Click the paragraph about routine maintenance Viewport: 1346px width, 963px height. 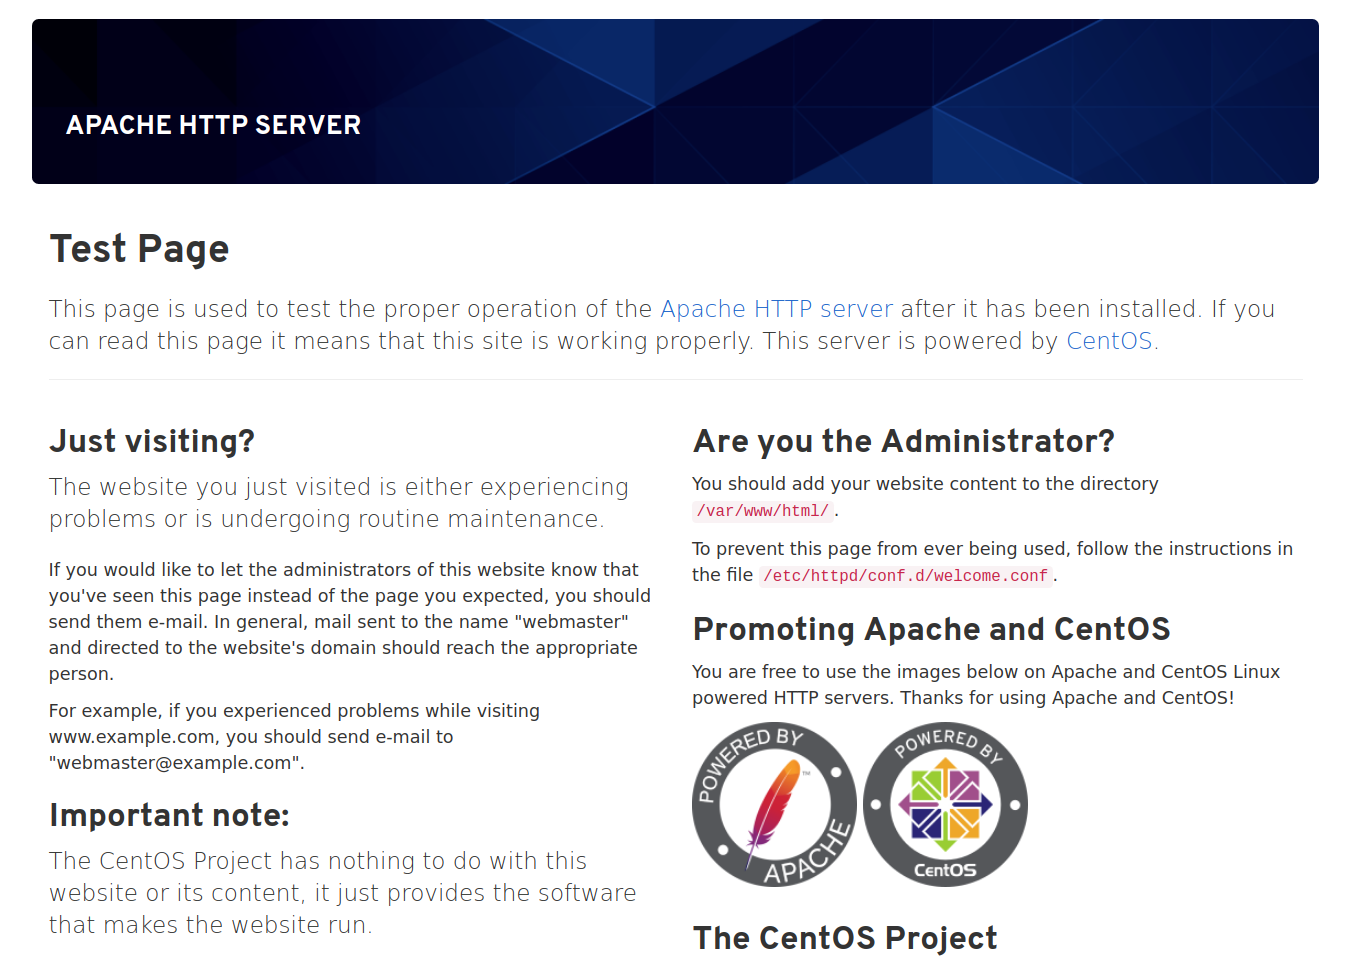tap(338, 503)
